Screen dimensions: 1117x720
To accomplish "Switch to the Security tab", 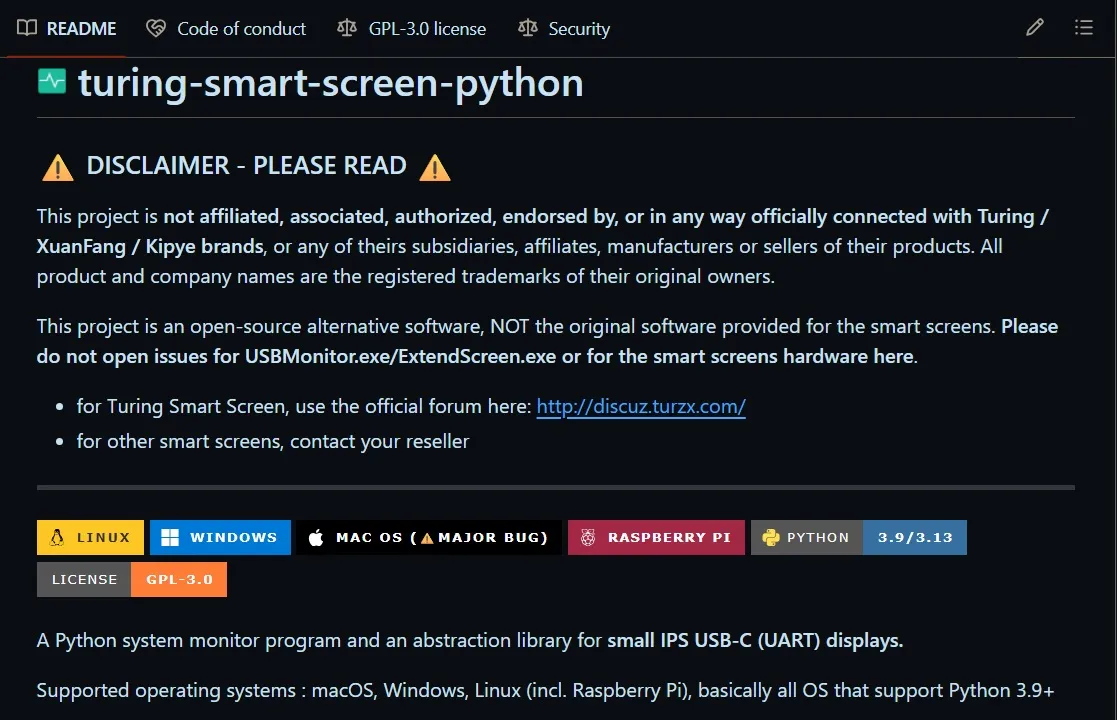I will [564, 28].
